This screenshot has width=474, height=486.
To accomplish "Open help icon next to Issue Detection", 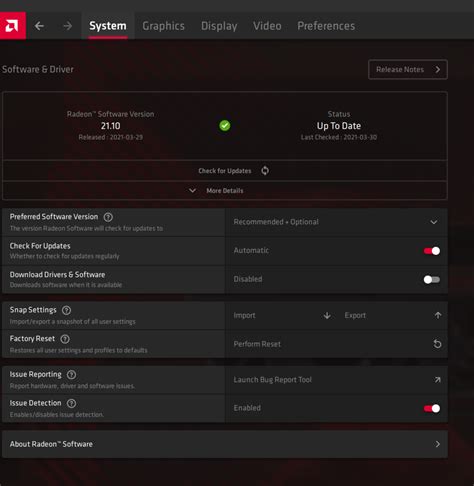I will 71,403.
